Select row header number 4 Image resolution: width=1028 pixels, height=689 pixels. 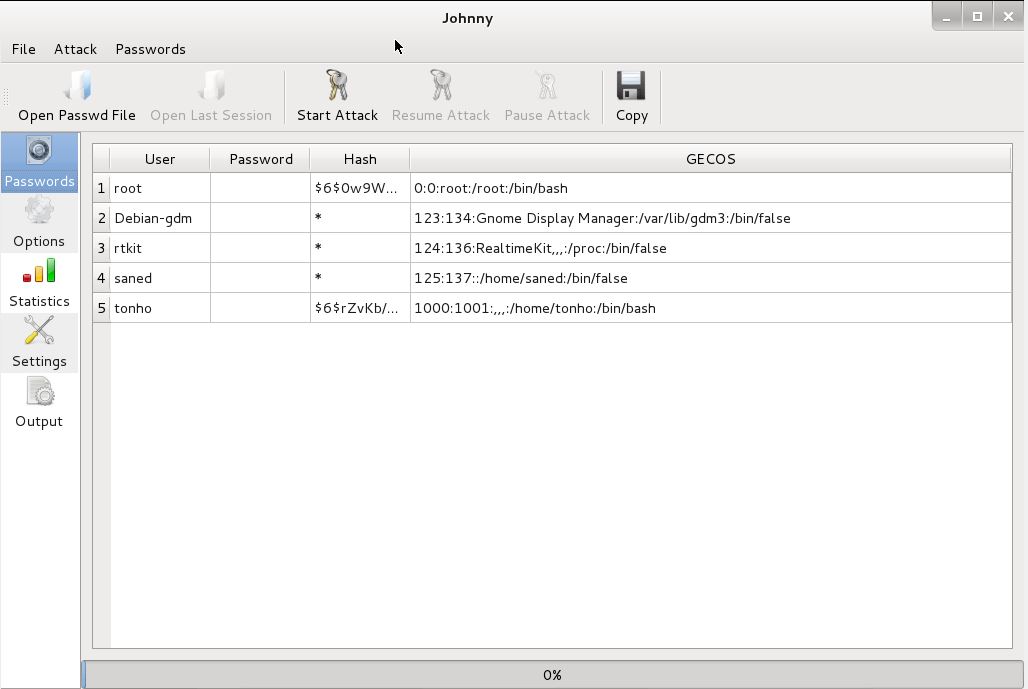[x=101, y=278]
